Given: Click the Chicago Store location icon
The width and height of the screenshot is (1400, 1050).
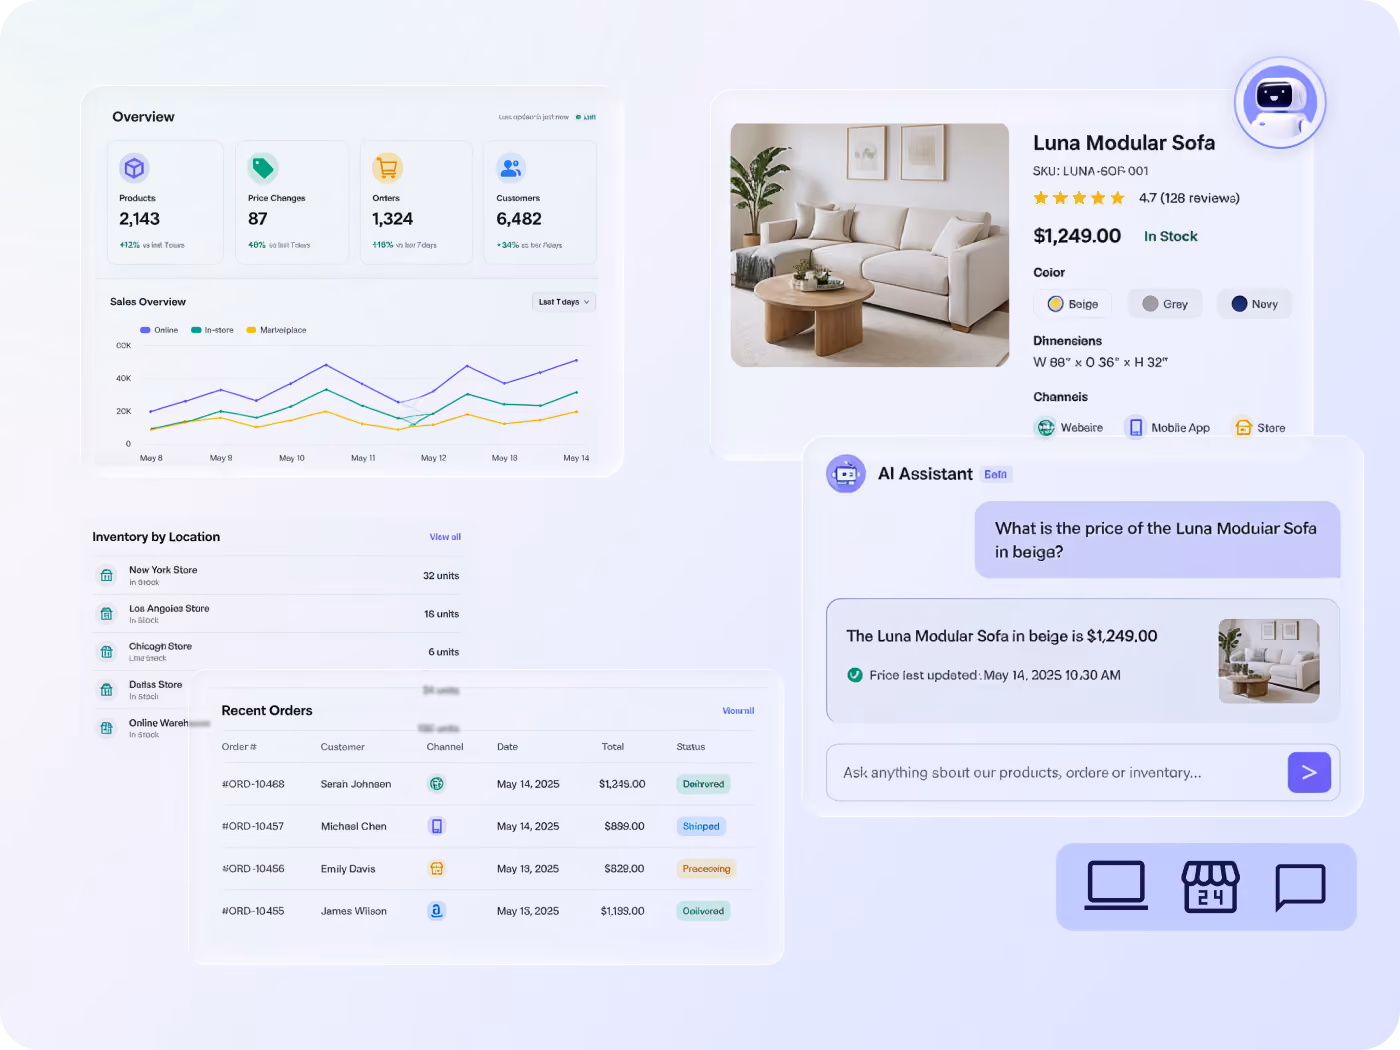Looking at the screenshot, I should [x=107, y=651].
